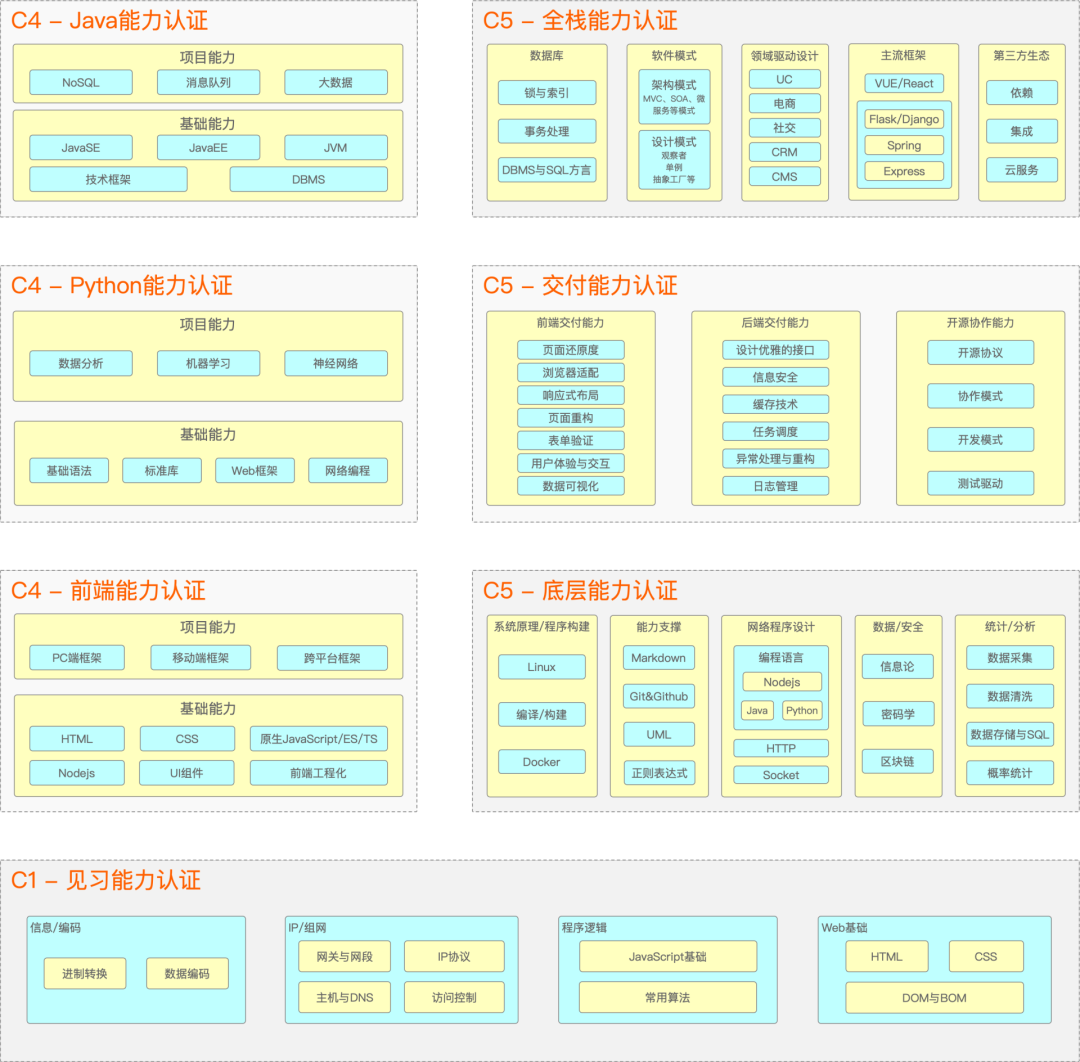Viewport: 1080px width, 1062px height.
Task: Select the 密码学 box
Action: point(898,714)
